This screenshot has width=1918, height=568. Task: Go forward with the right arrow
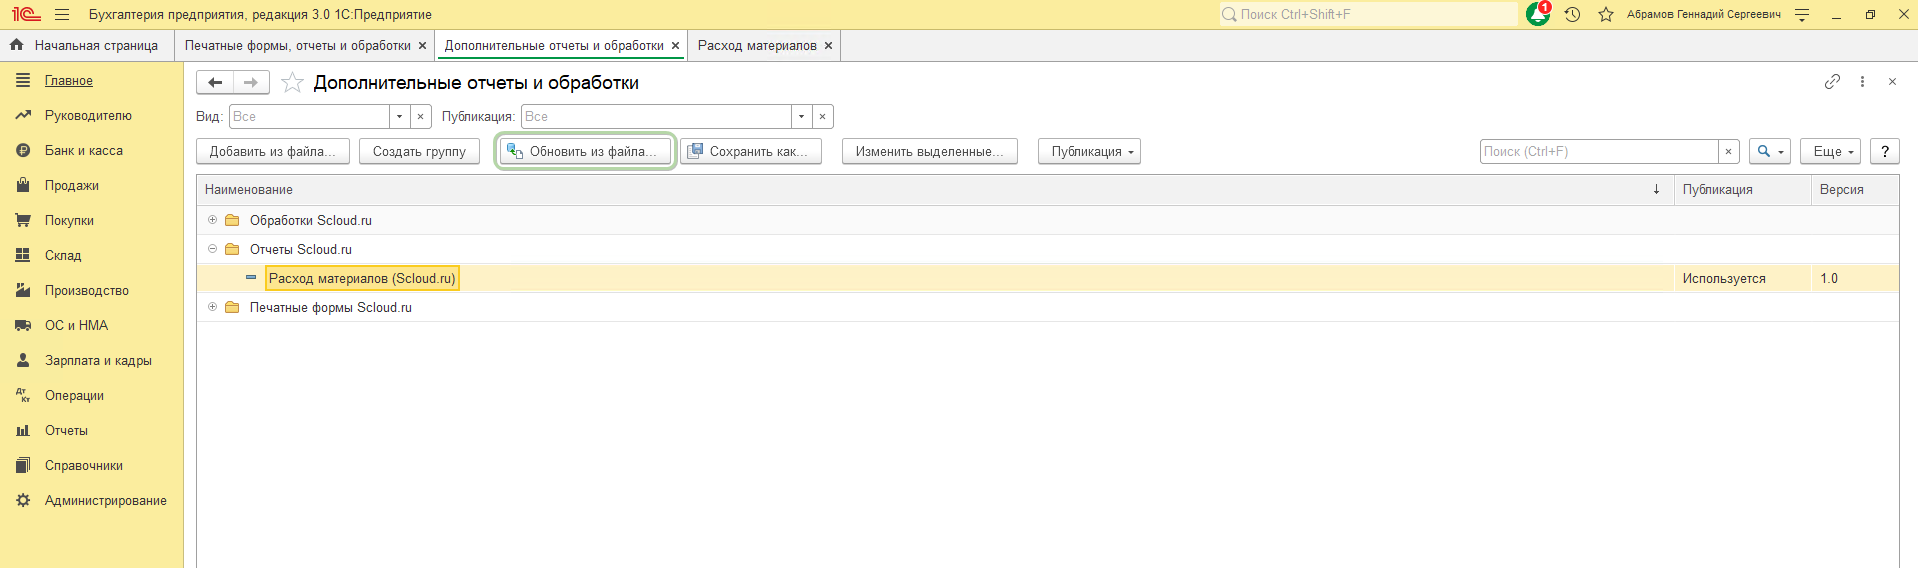[x=251, y=82]
